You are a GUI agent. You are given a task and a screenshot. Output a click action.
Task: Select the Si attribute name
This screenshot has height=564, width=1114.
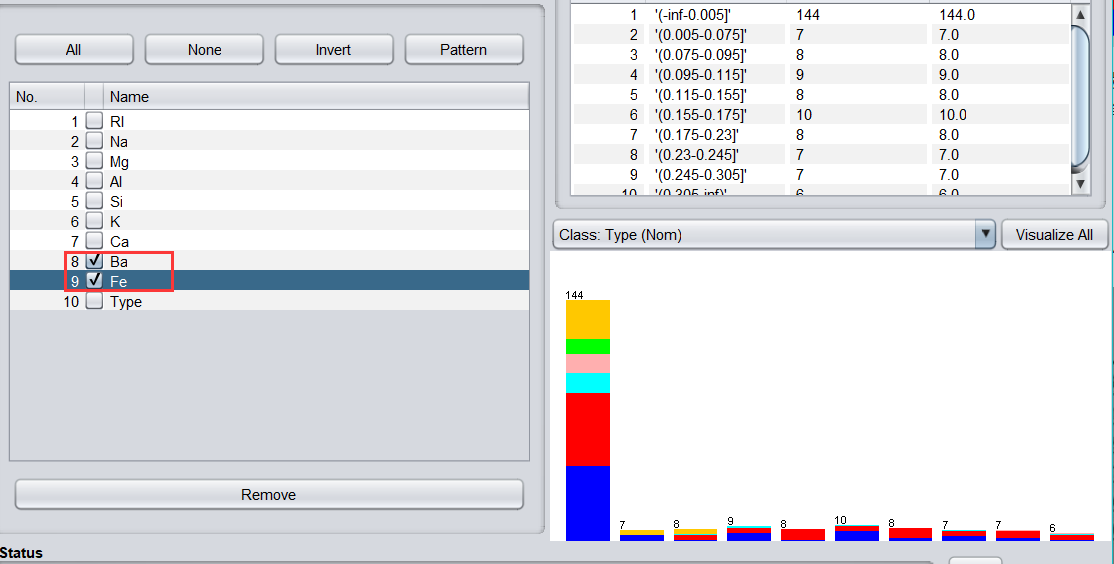(117, 202)
